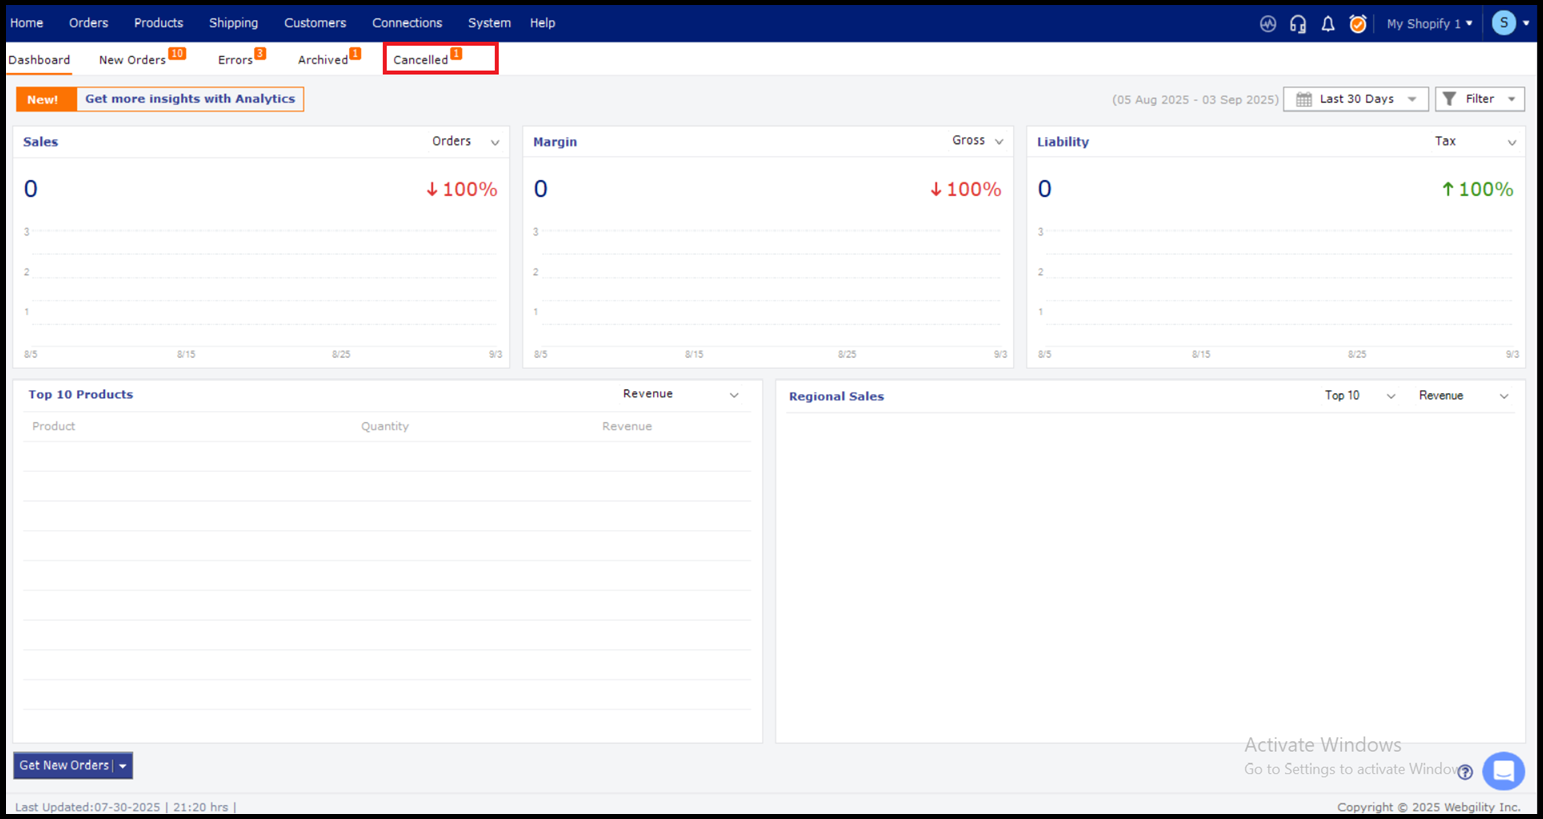
Task: Open the notifications bell
Action: click(1328, 23)
